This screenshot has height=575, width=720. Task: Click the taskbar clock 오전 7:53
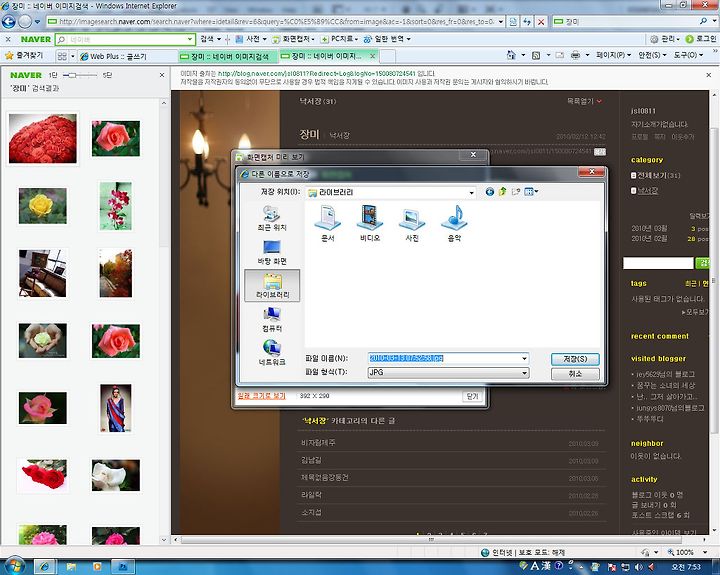pos(686,567)
